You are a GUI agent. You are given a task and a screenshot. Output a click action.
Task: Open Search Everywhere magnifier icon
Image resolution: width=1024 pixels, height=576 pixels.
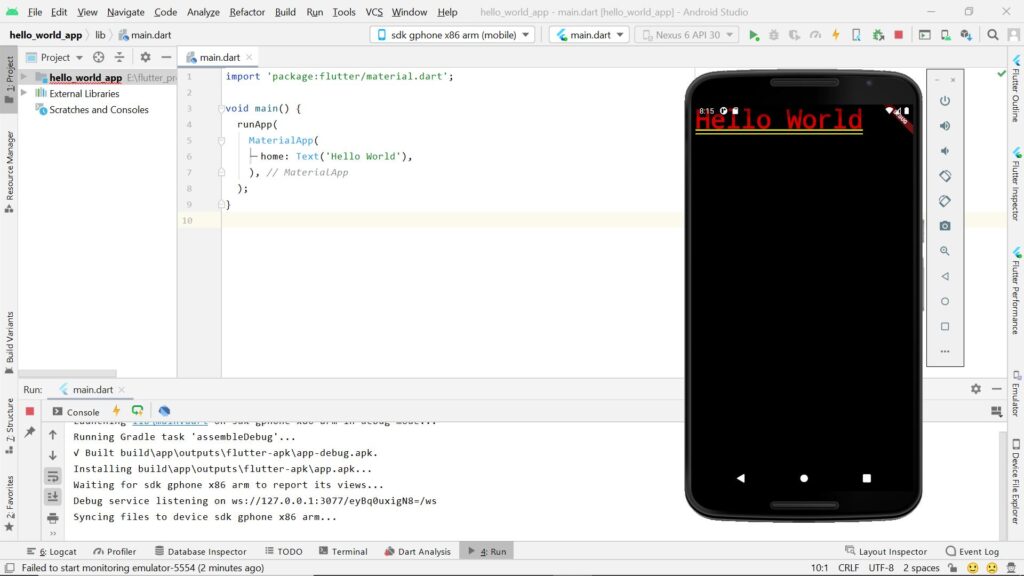pyautogui.click(x=993, y=35)
